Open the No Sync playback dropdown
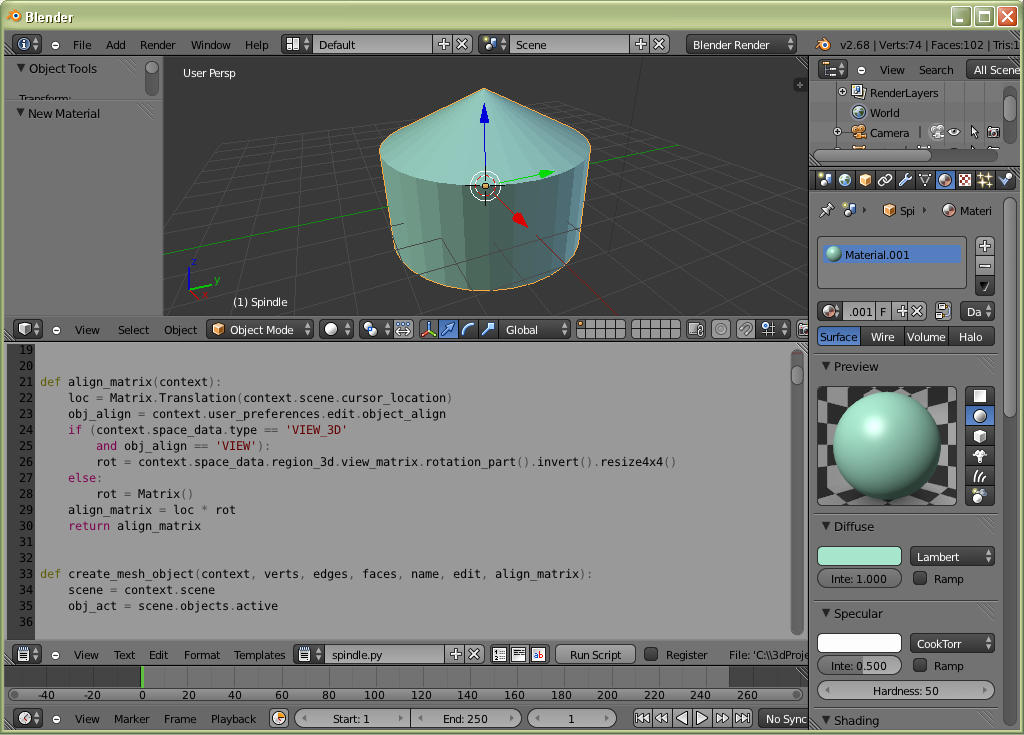 pos(784,718)
